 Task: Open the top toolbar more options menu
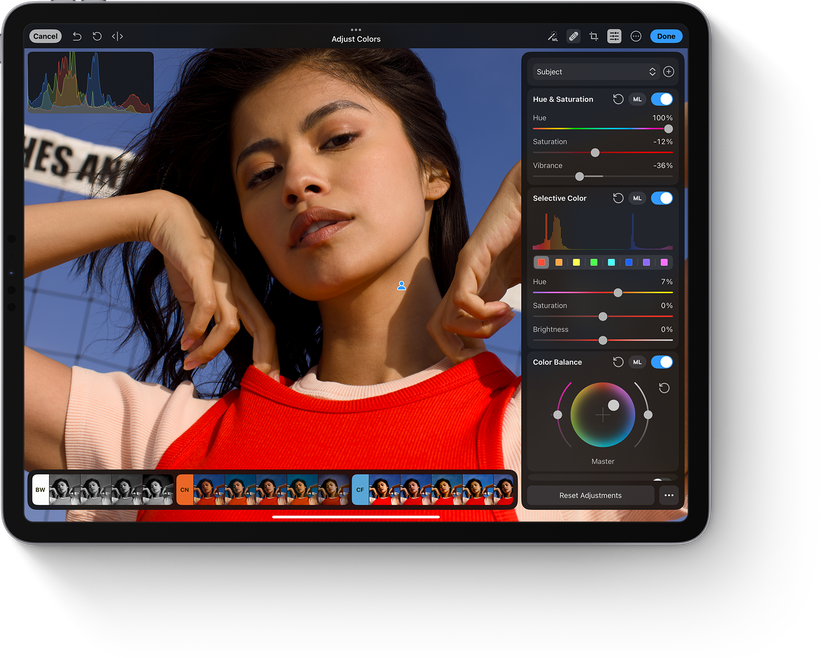pyautogui.click(x=636, y=36)
